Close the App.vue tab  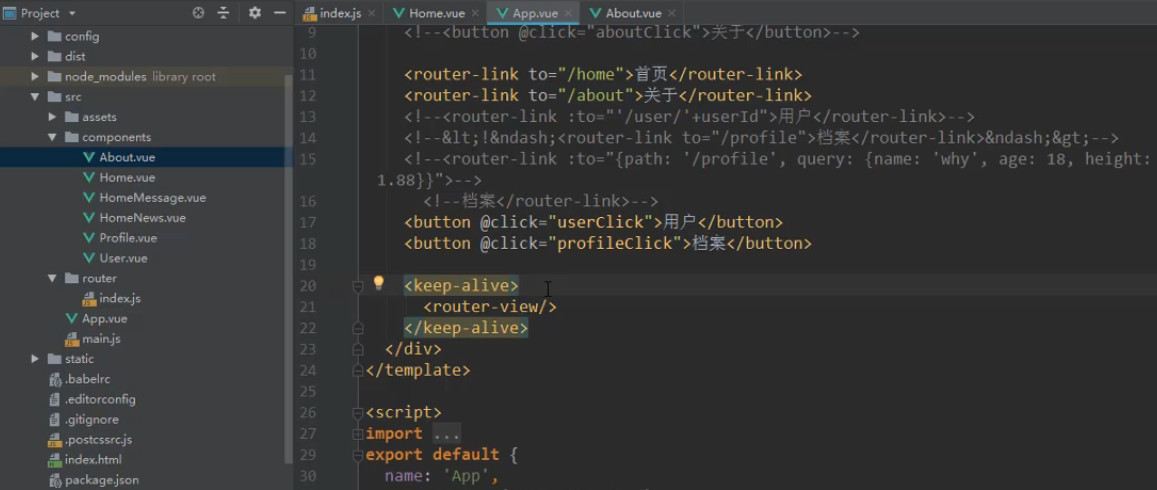[567, 13]
